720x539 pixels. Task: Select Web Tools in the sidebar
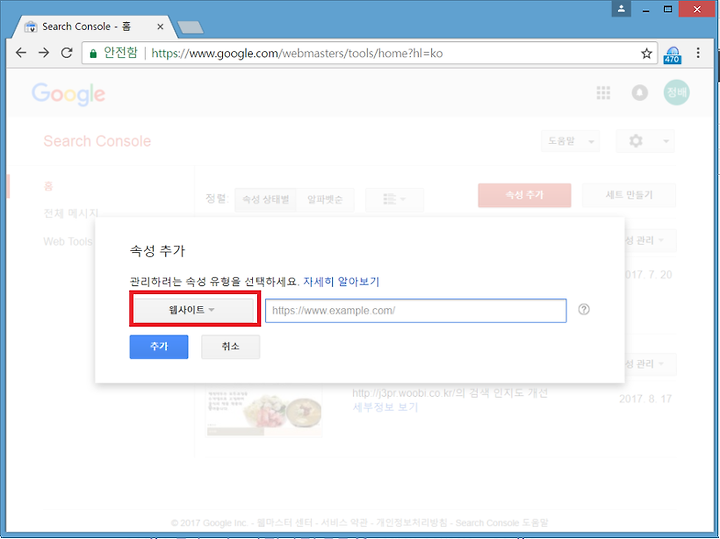(68, 241)
